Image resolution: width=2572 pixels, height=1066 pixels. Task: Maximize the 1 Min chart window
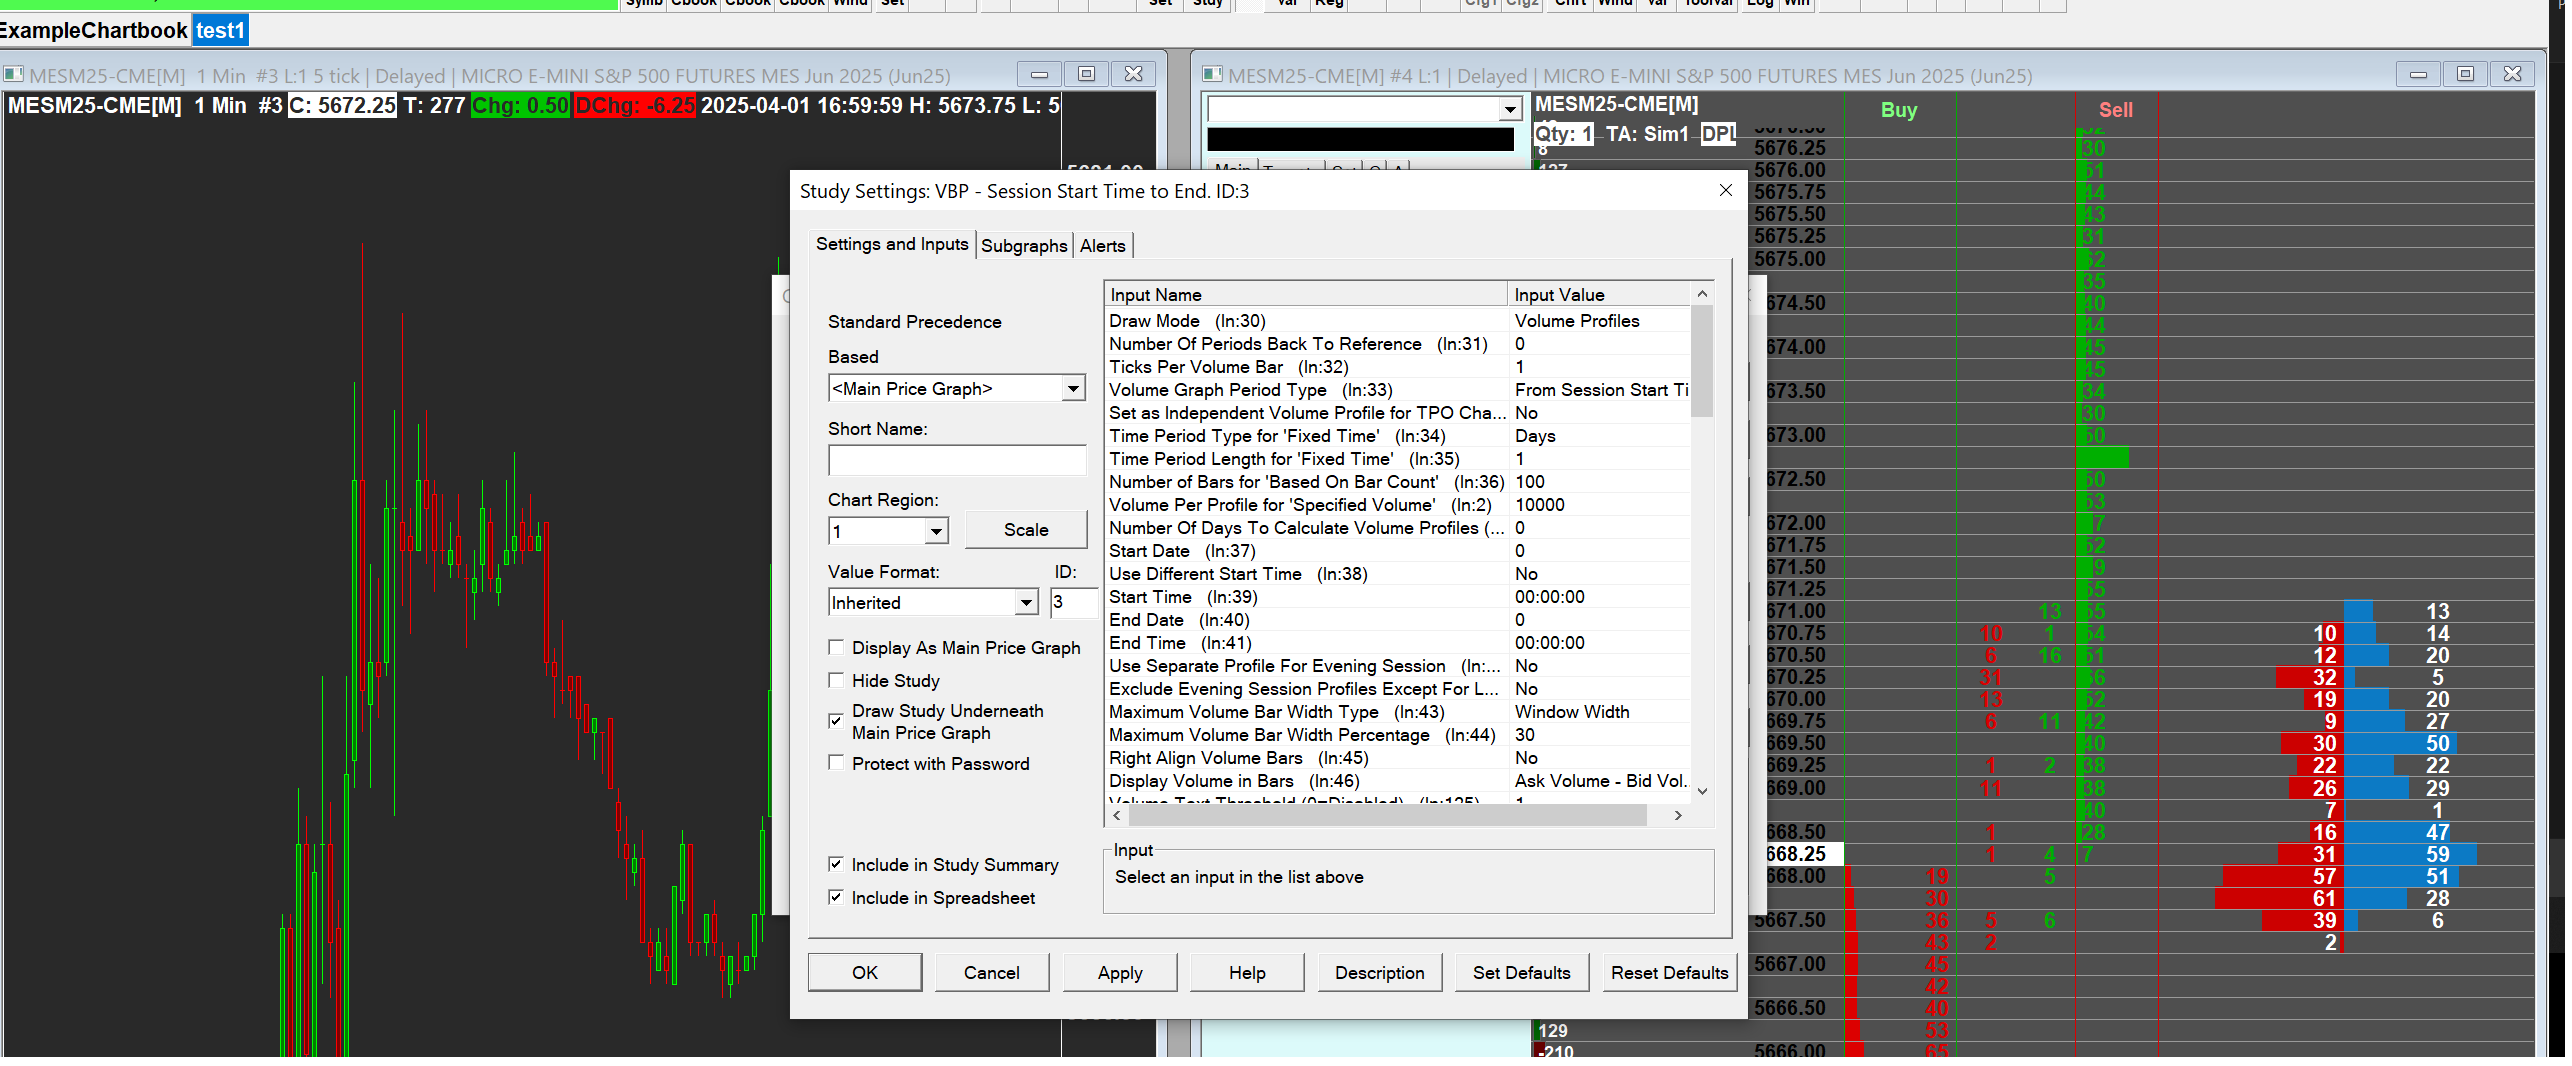coord(1086,74)
